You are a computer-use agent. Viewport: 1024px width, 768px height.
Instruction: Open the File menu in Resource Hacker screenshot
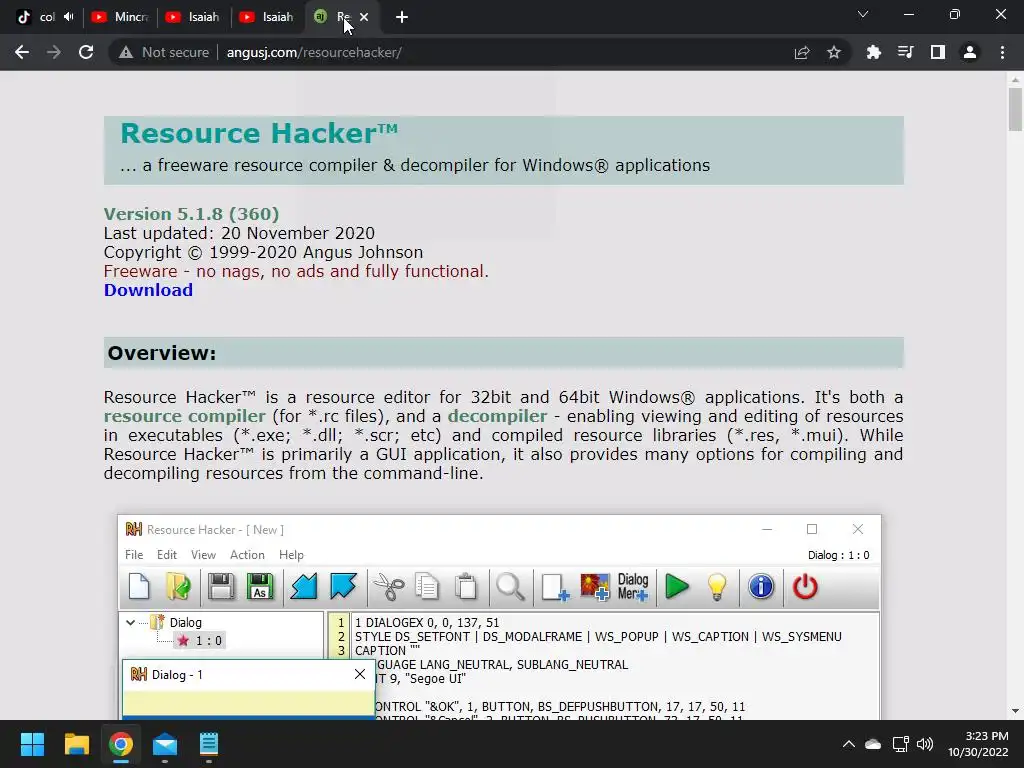click(134, 554)
